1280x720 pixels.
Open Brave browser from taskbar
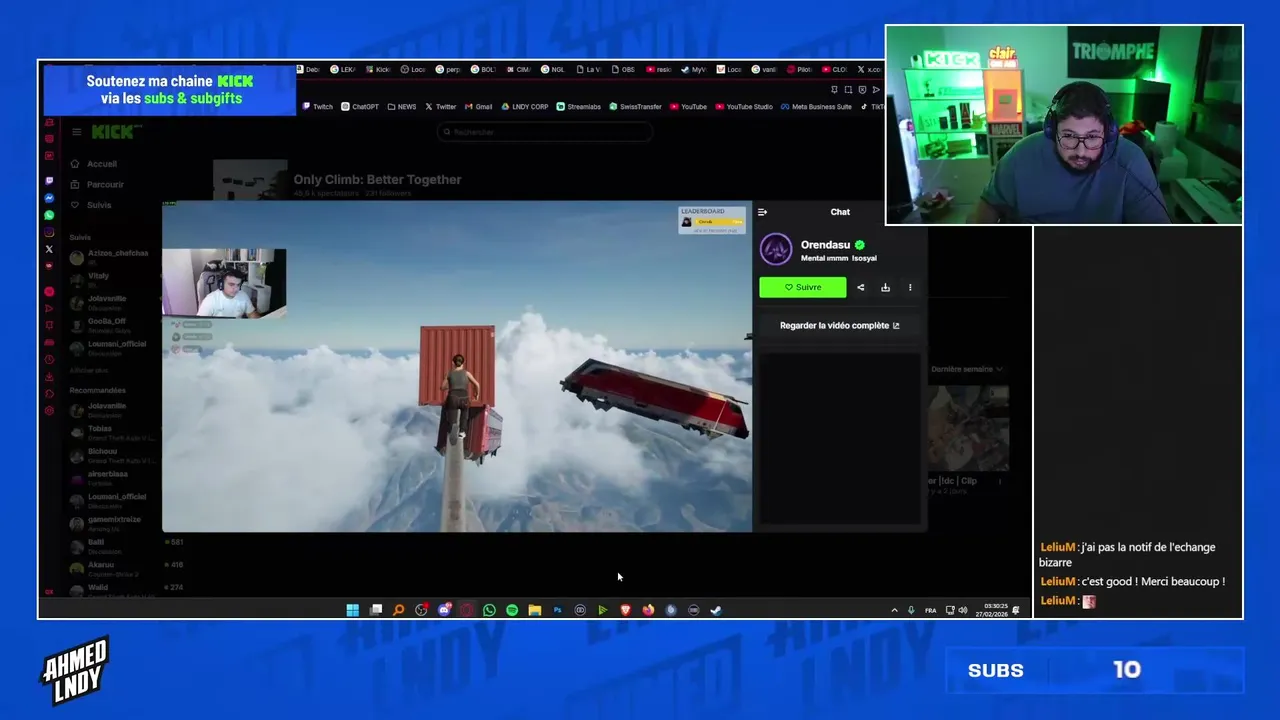pyautogui.click(x=625, y=610)
